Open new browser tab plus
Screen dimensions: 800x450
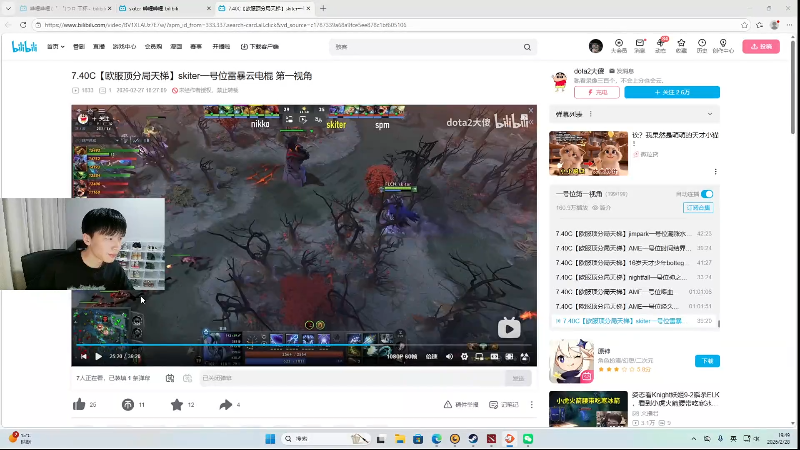coord(323,9)
